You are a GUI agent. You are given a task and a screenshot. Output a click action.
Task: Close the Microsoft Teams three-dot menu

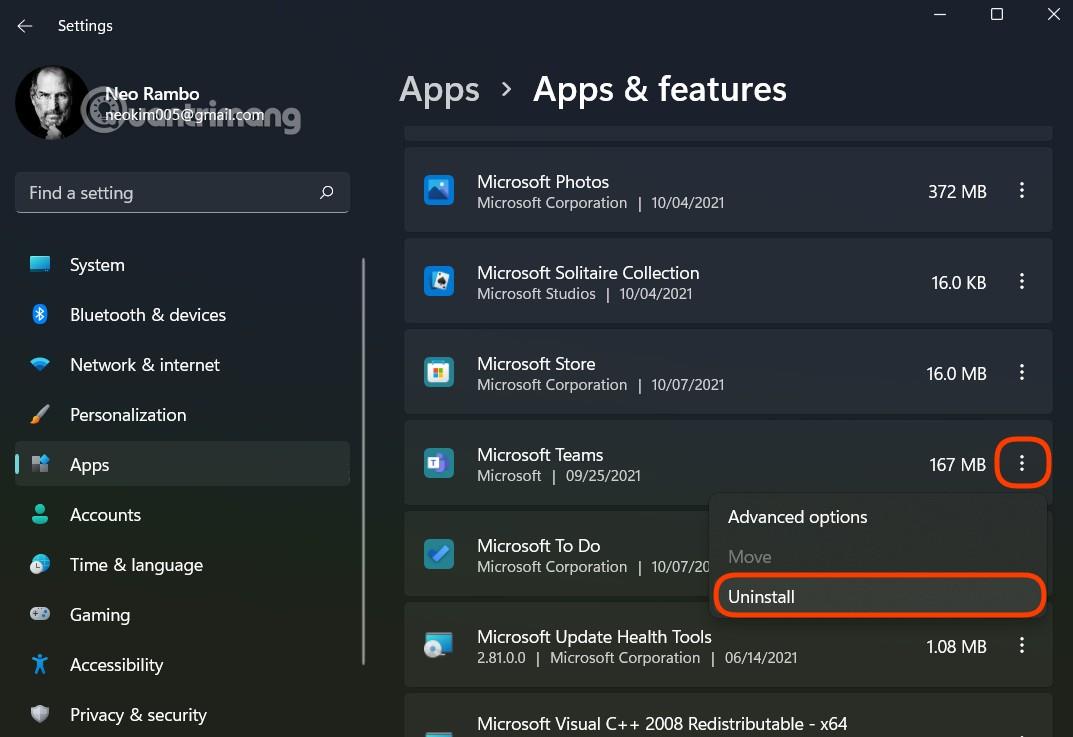coord(1022,463)
